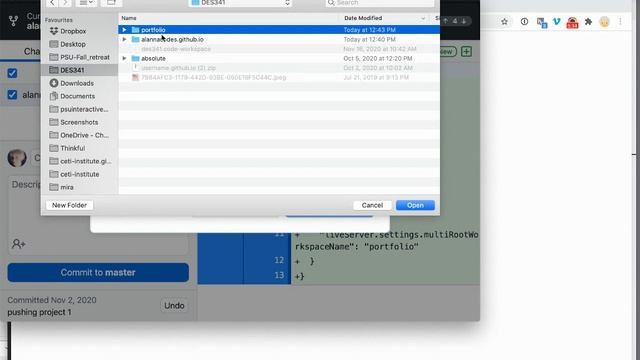Bookmark the page with Chrome star icon

click(504, 22)
